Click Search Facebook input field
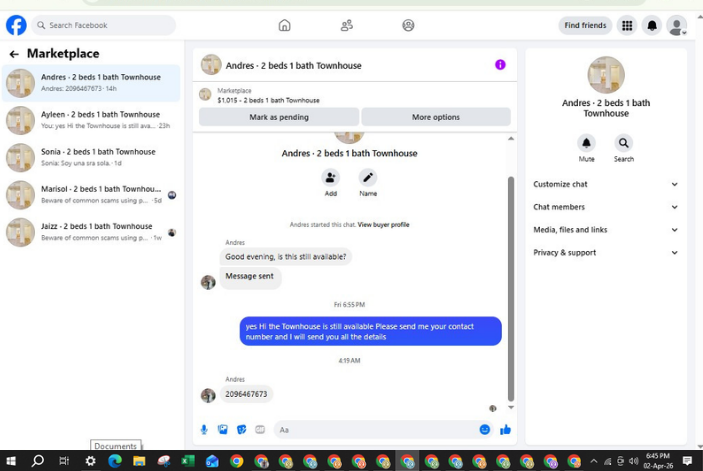Screen dimensions: 703x471 point(104,26)
